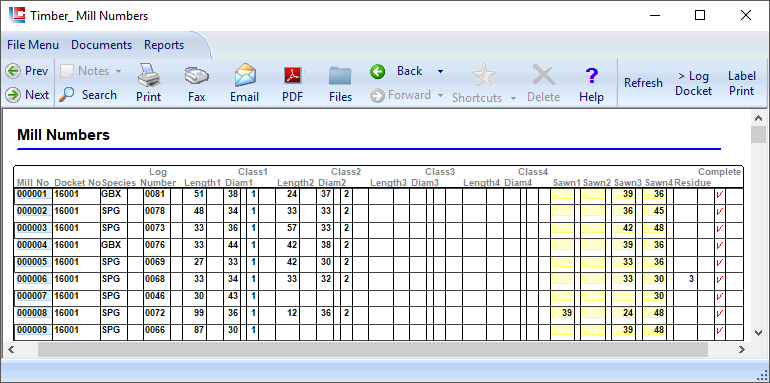Open Mill No 000001 link

click(32, 194)
